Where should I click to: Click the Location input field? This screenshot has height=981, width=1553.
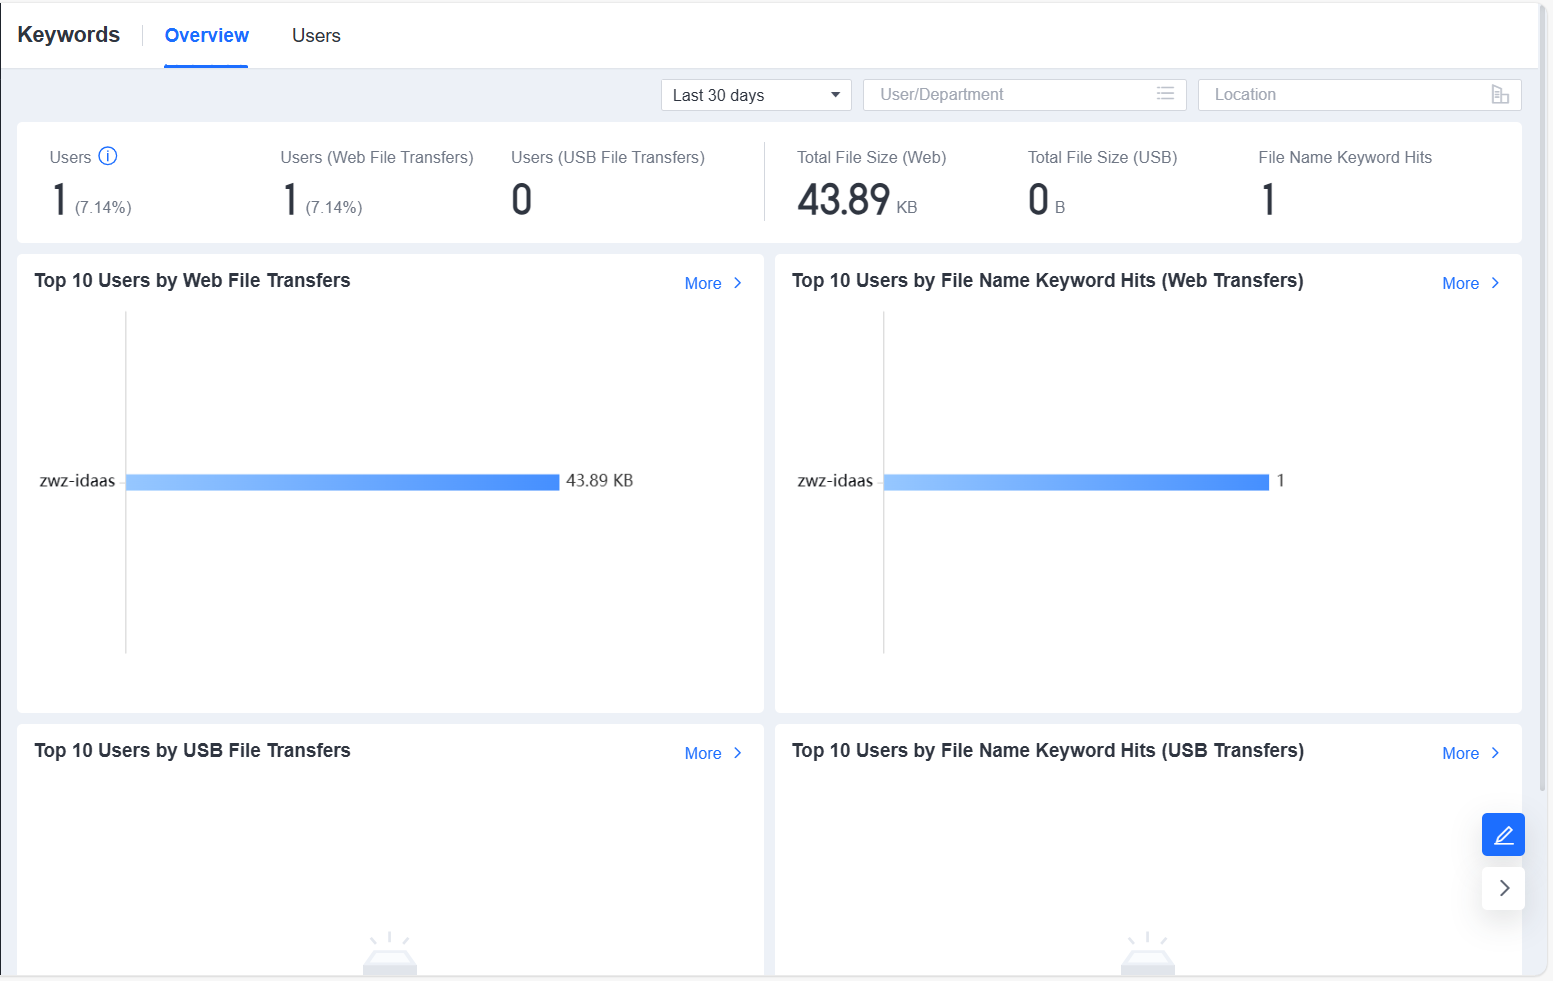click(x=1359, y=95)
